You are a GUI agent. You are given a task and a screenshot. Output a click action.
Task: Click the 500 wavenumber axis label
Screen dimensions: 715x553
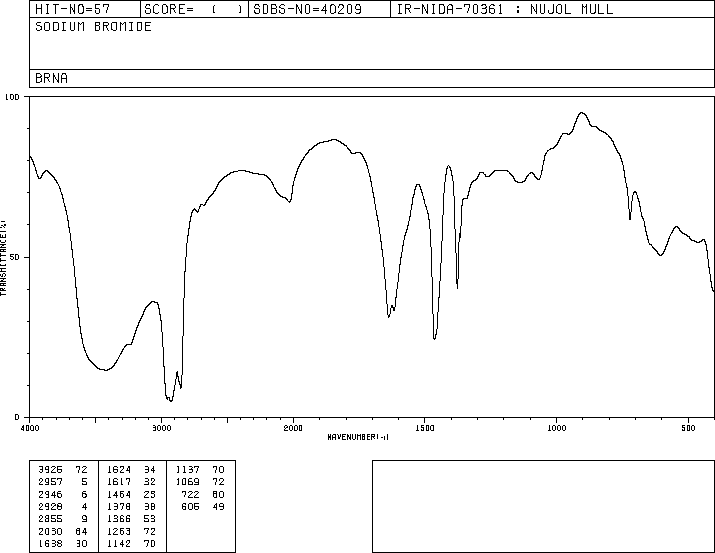pos(688,428)
